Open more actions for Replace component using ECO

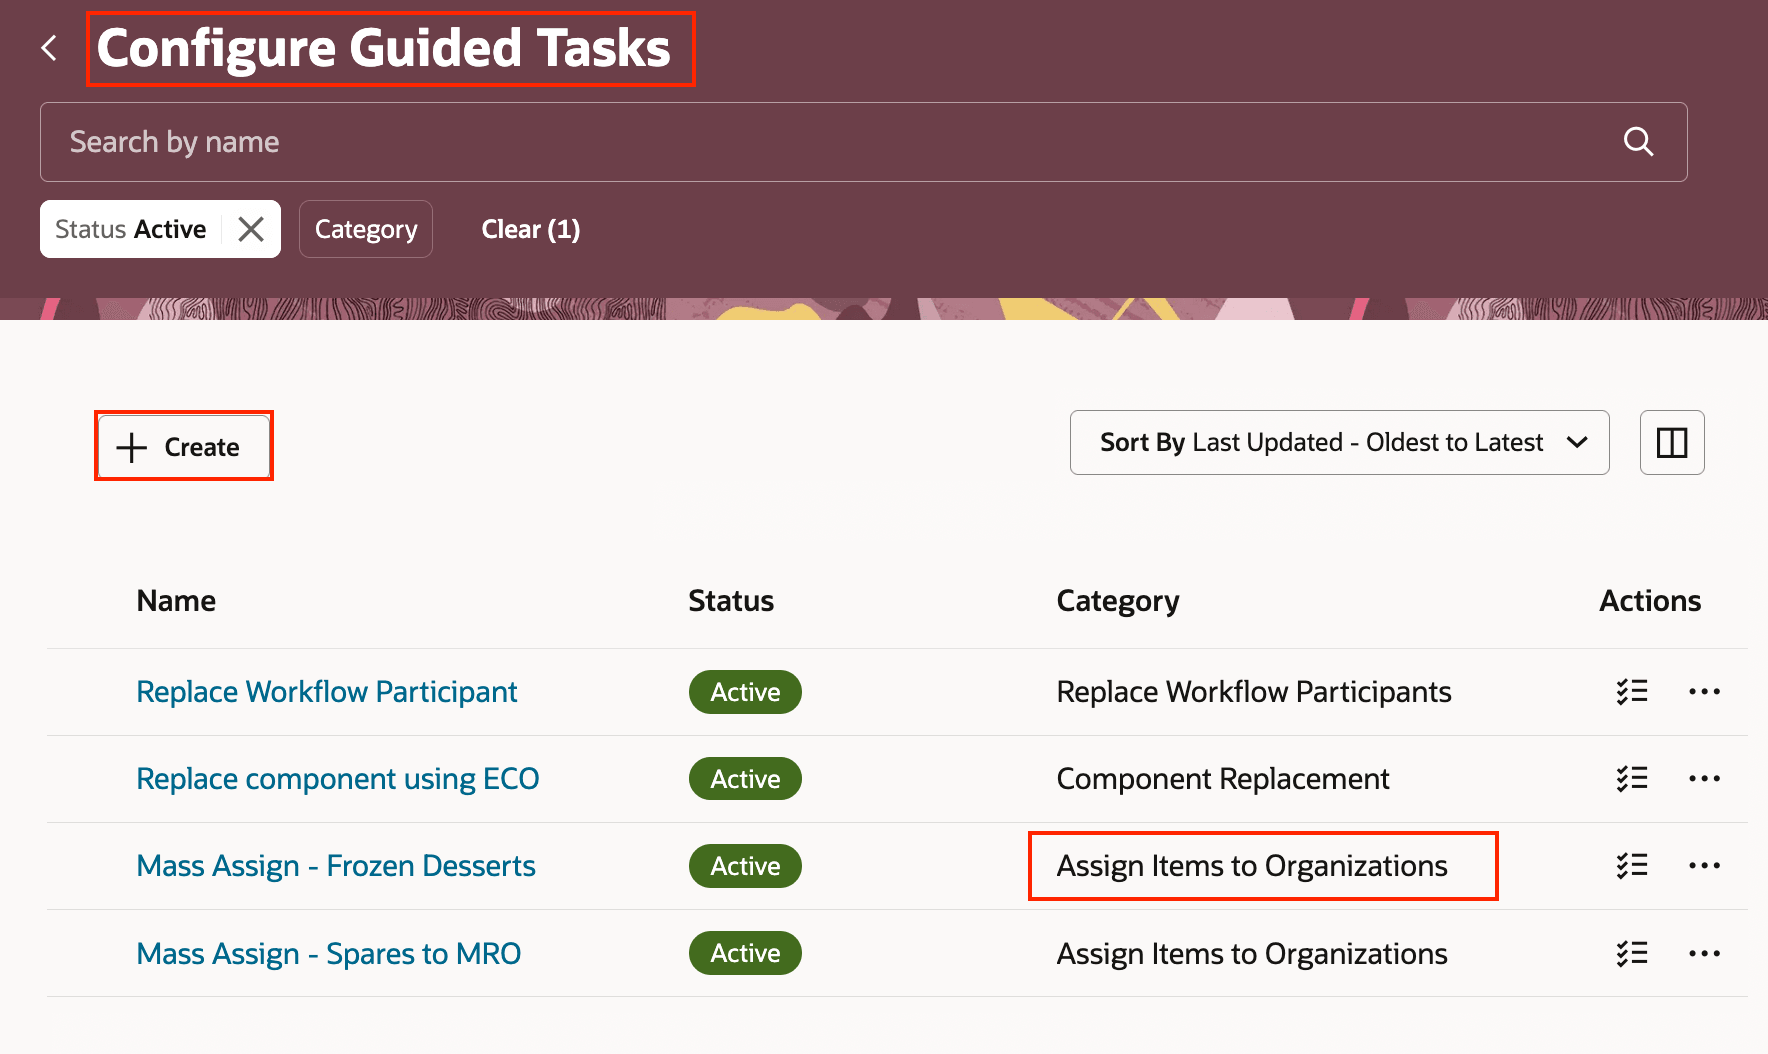click(x=1704, y=779)
